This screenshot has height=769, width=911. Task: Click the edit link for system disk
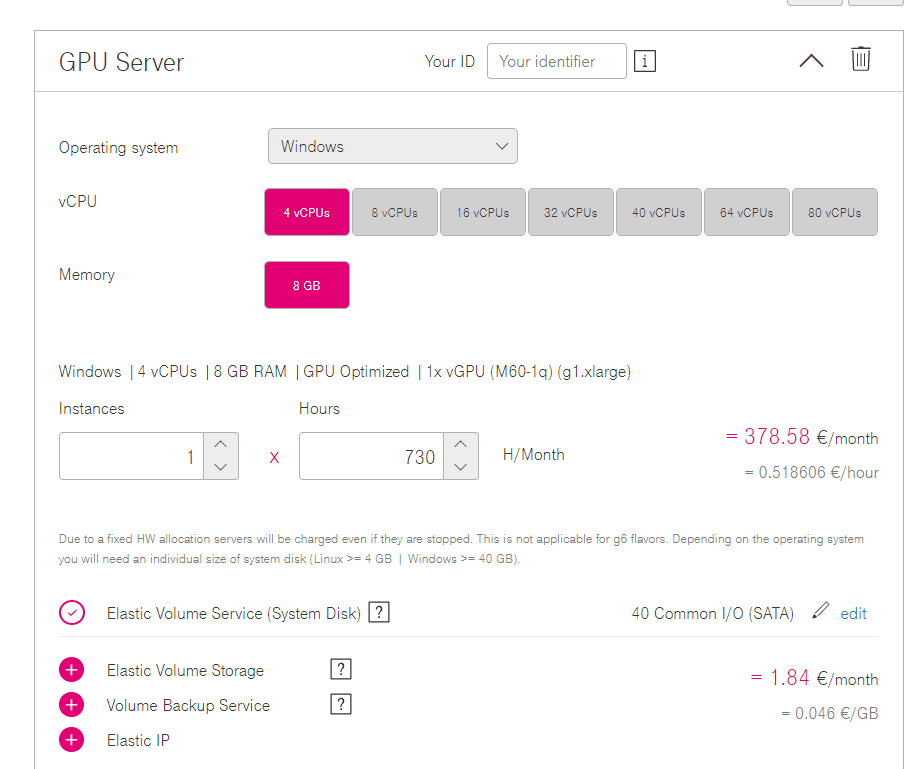coord(853,613)
